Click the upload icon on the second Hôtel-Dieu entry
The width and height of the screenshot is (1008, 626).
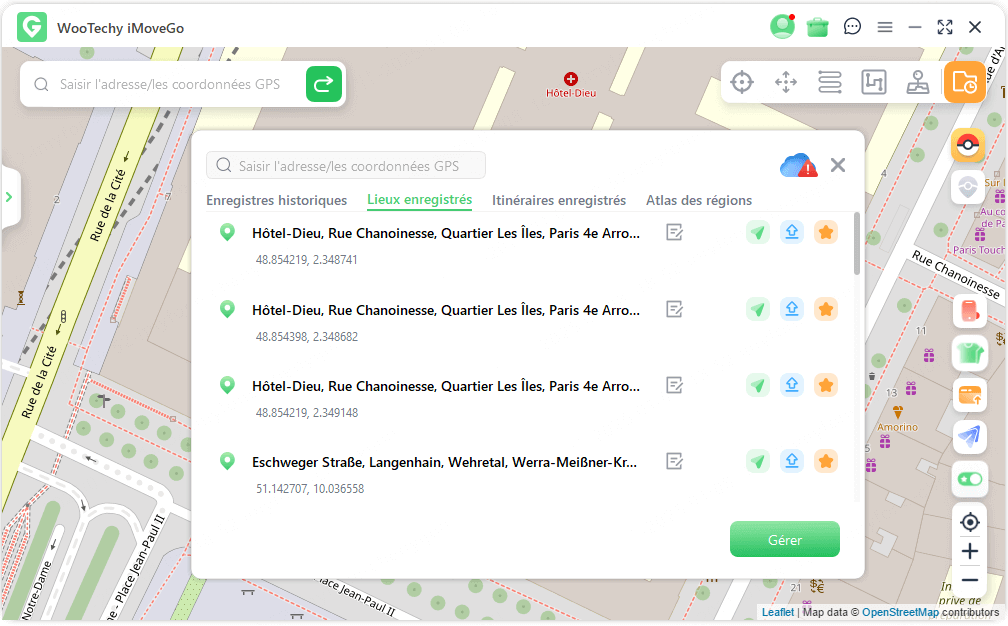click(x=791, y=309)
